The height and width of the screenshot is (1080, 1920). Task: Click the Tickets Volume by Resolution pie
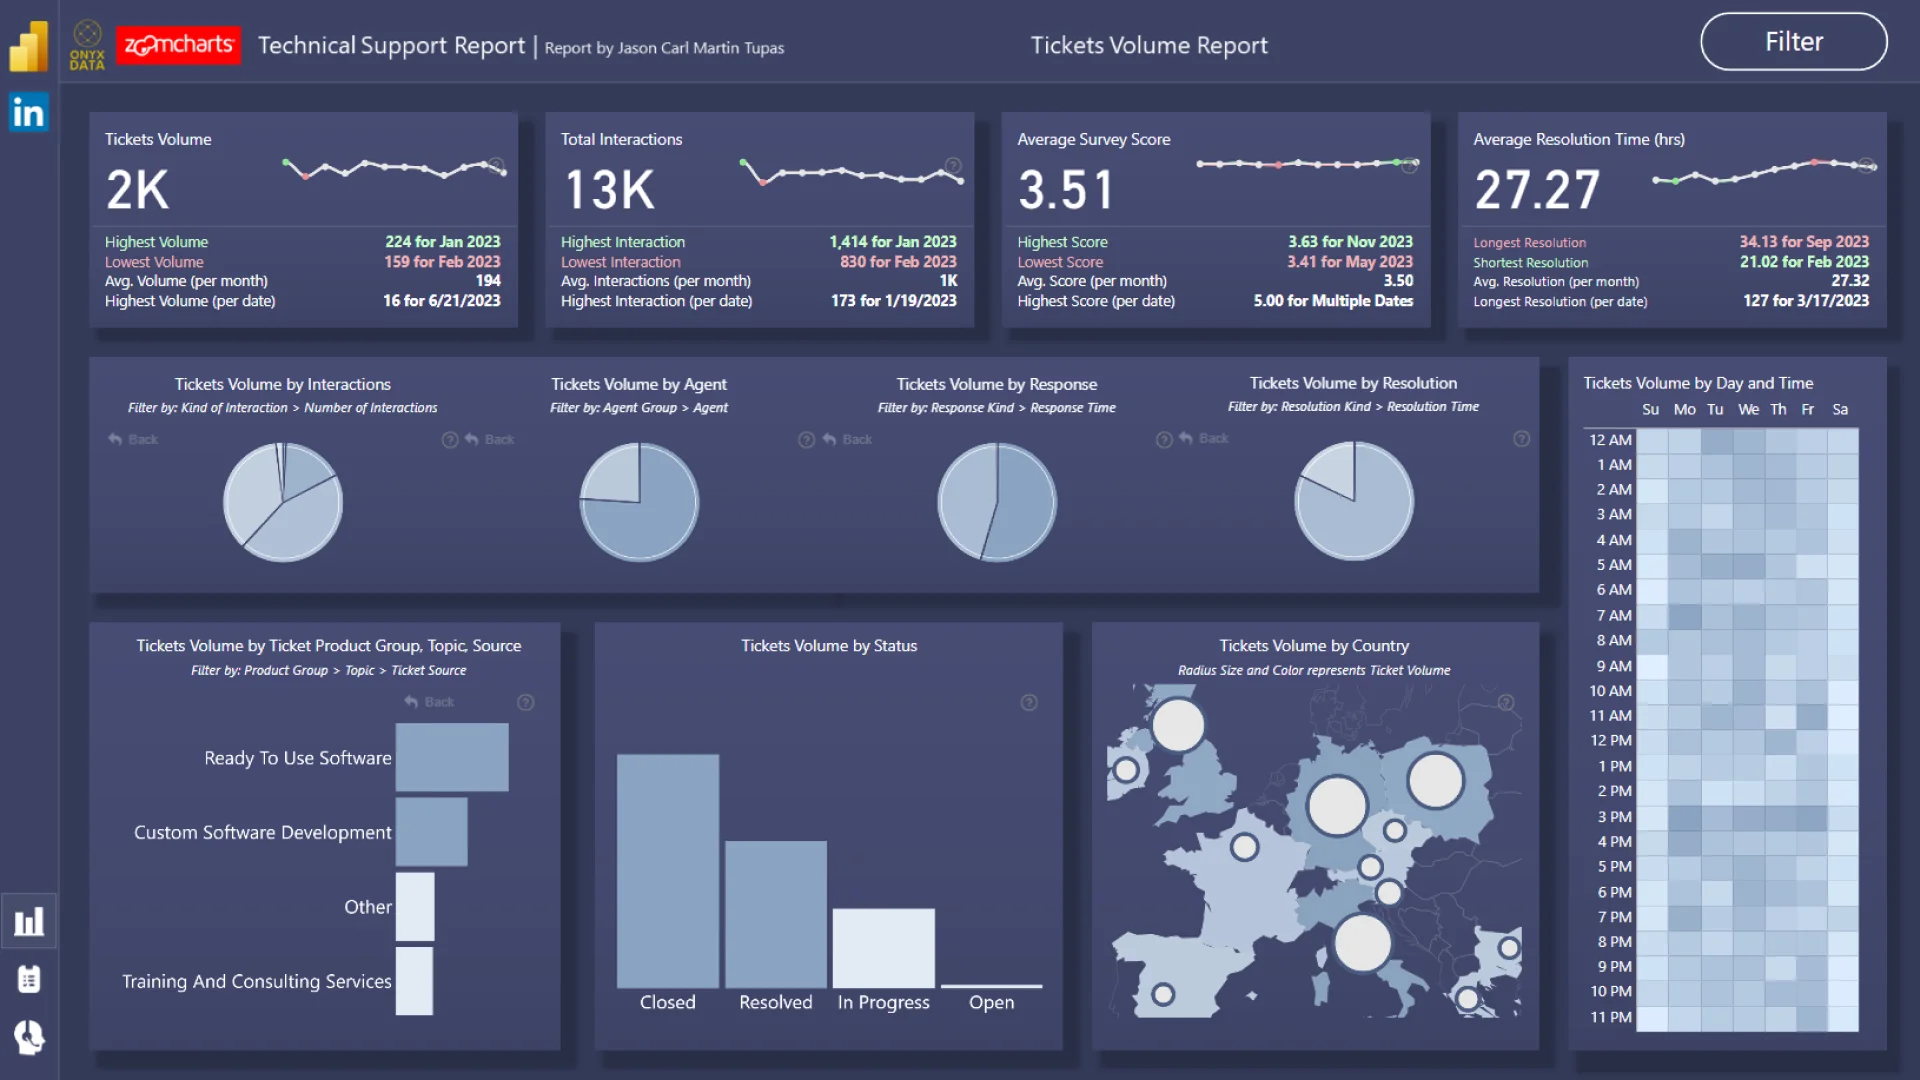click(x=1354, y=501)
